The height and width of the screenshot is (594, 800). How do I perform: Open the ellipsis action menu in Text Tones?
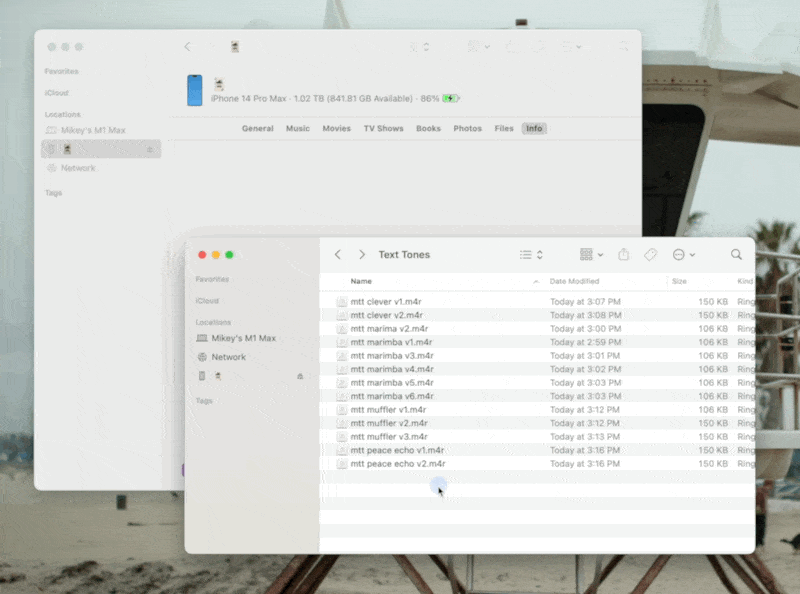tap(684, 255)
